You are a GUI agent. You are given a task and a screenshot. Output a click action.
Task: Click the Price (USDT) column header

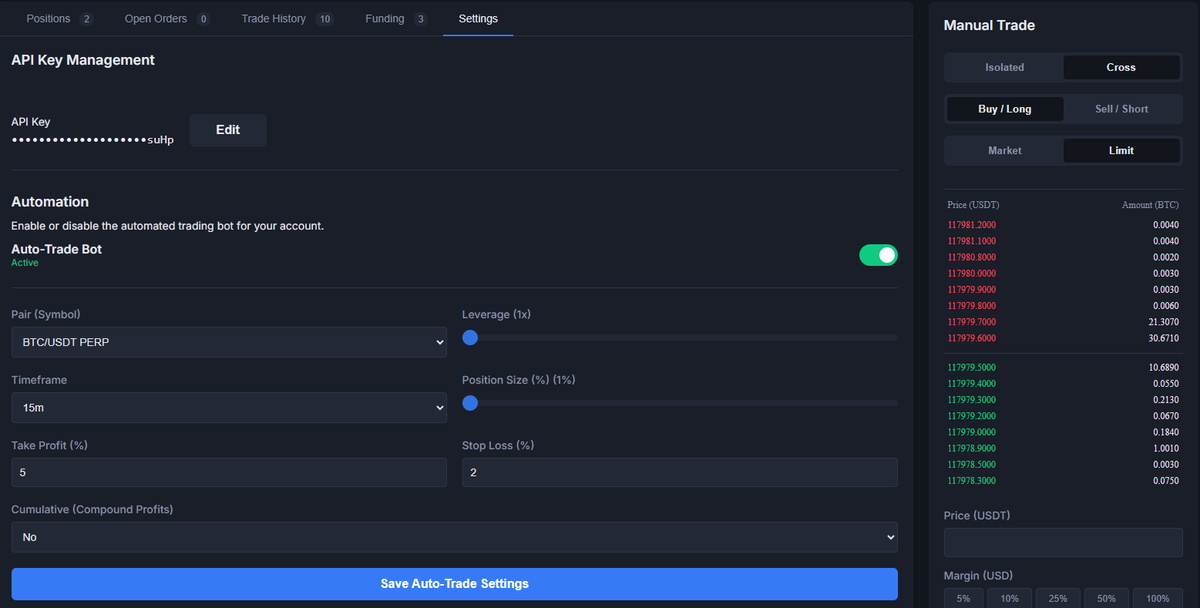pos(973,204)
